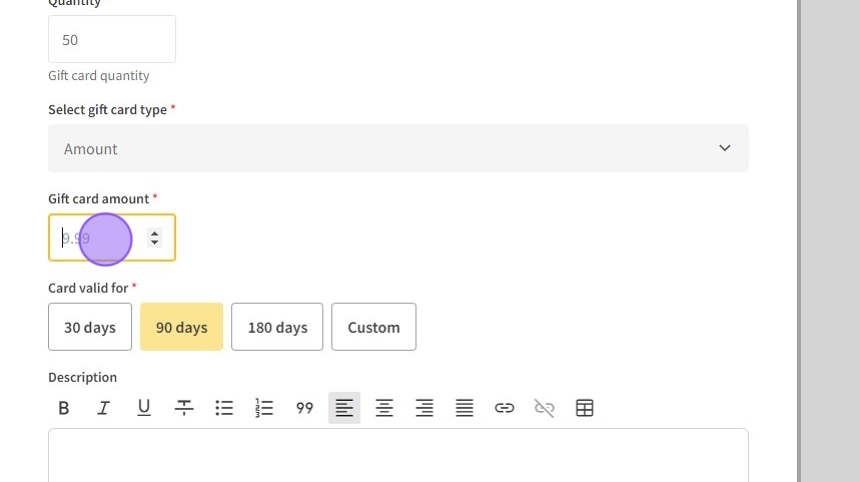
Task: Select Custom card validity period
Action: (x=373, y=327)
